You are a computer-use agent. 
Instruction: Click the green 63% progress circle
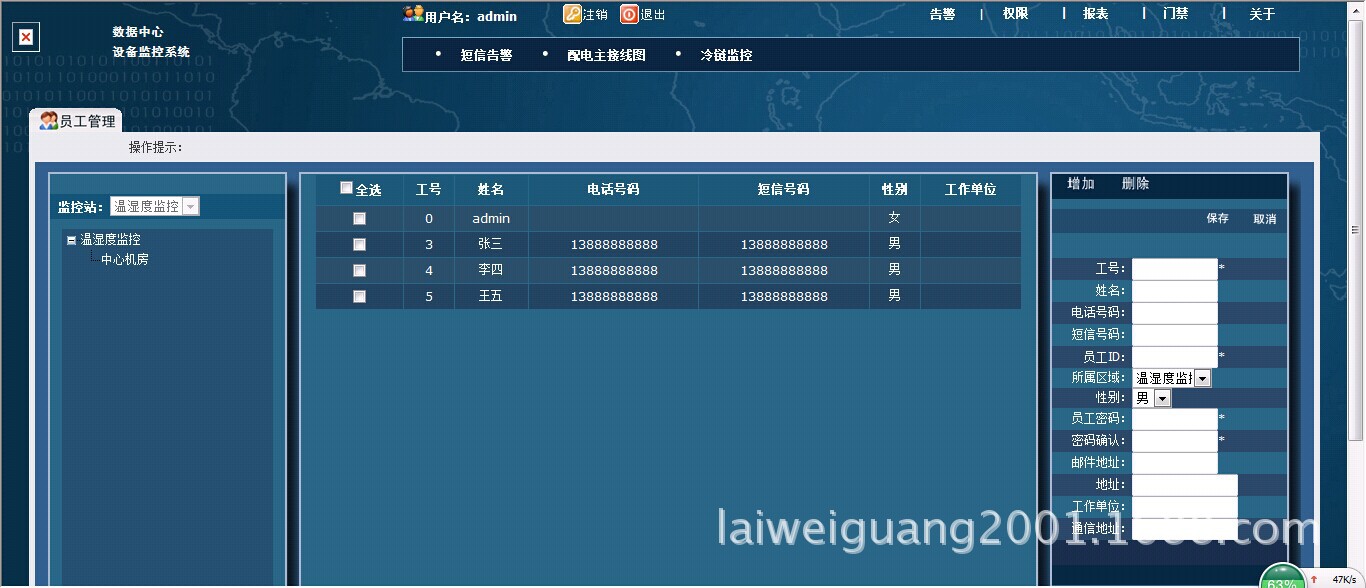tap(1283, 579)
